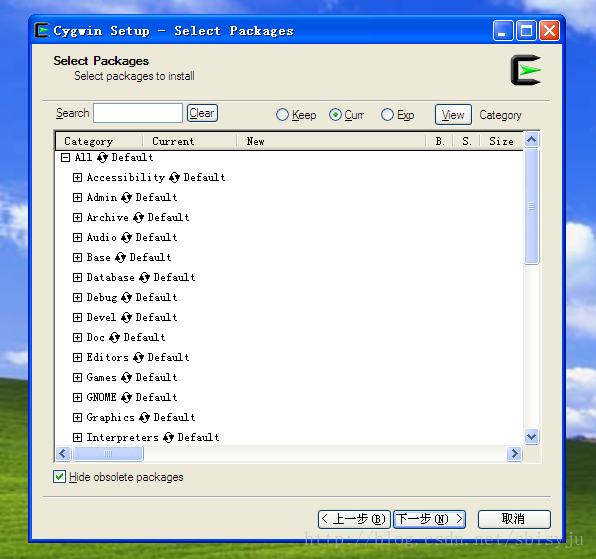Expand the Editors category

77,358
